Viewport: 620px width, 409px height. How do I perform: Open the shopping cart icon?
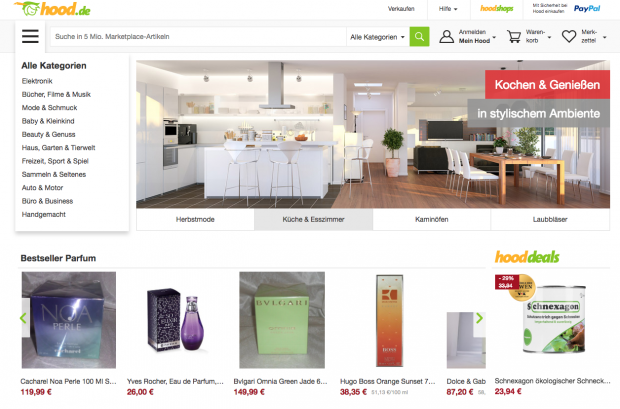pyautogui.click(x=514, y=37)
